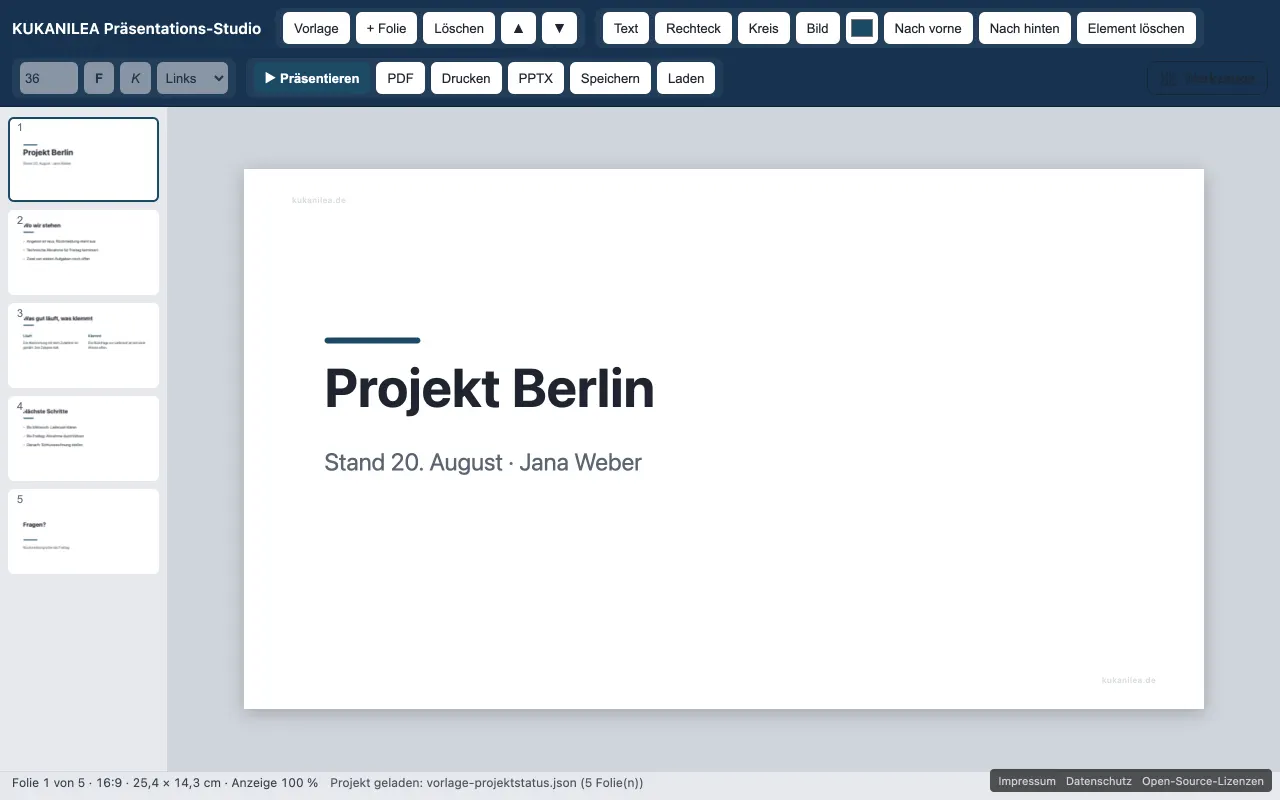Click the font size field showing 36
This screenshot has height=800, width=1280.
coord(48,78)
